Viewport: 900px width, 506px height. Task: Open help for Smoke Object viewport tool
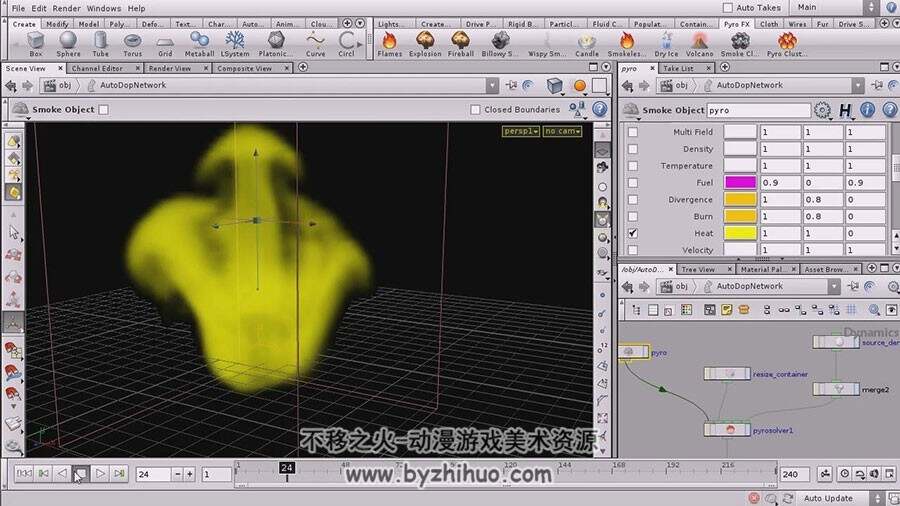click(x=600, y=109)
